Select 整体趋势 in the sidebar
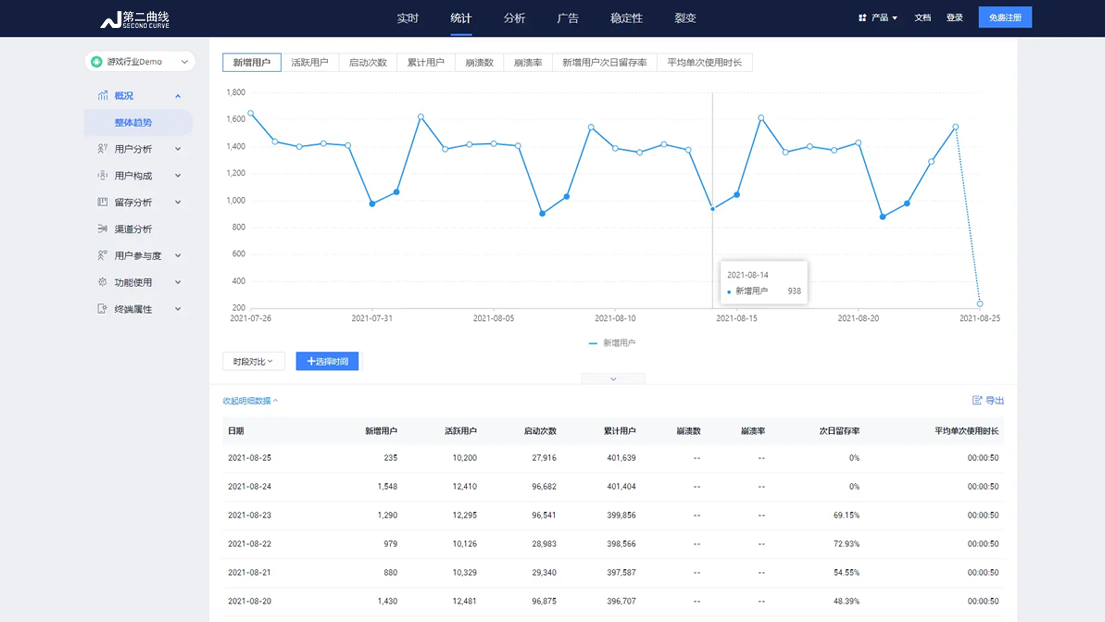The width and height of the screenshot is (1105, 622). (133, 123)
